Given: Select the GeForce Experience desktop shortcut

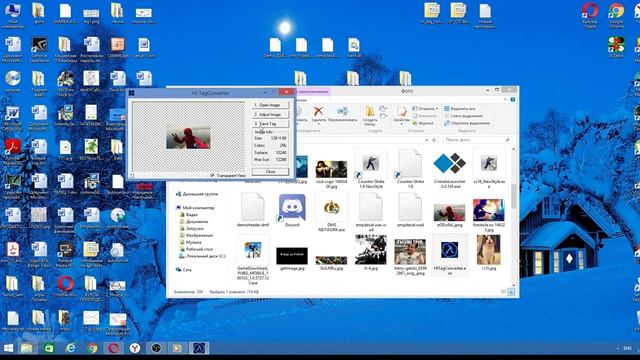Looking at the screenshot, I should click(39, 50).
